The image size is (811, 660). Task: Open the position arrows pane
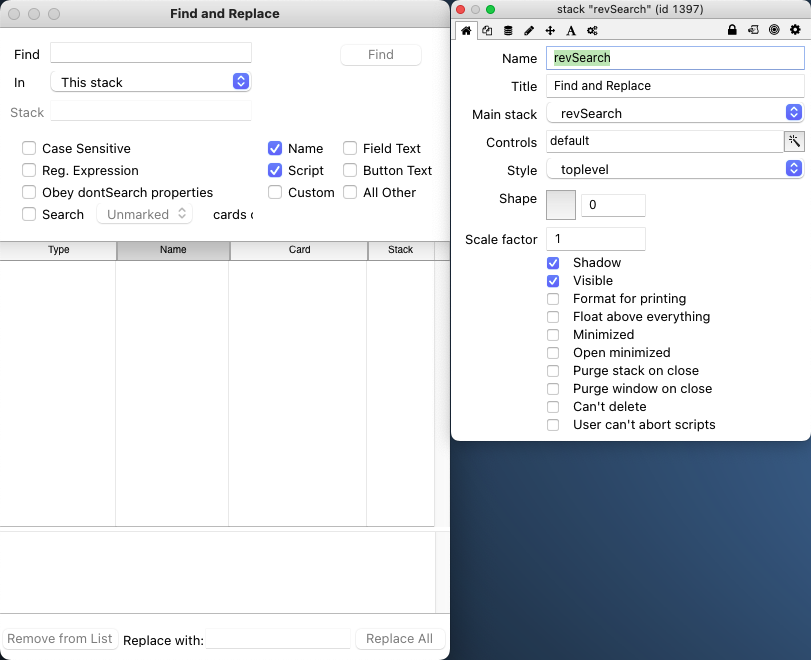pyautogui.click(x=550, y=30)
